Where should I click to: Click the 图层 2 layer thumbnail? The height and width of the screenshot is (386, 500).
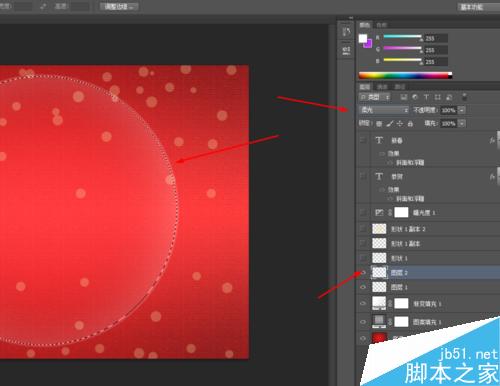tap(379, 272)
